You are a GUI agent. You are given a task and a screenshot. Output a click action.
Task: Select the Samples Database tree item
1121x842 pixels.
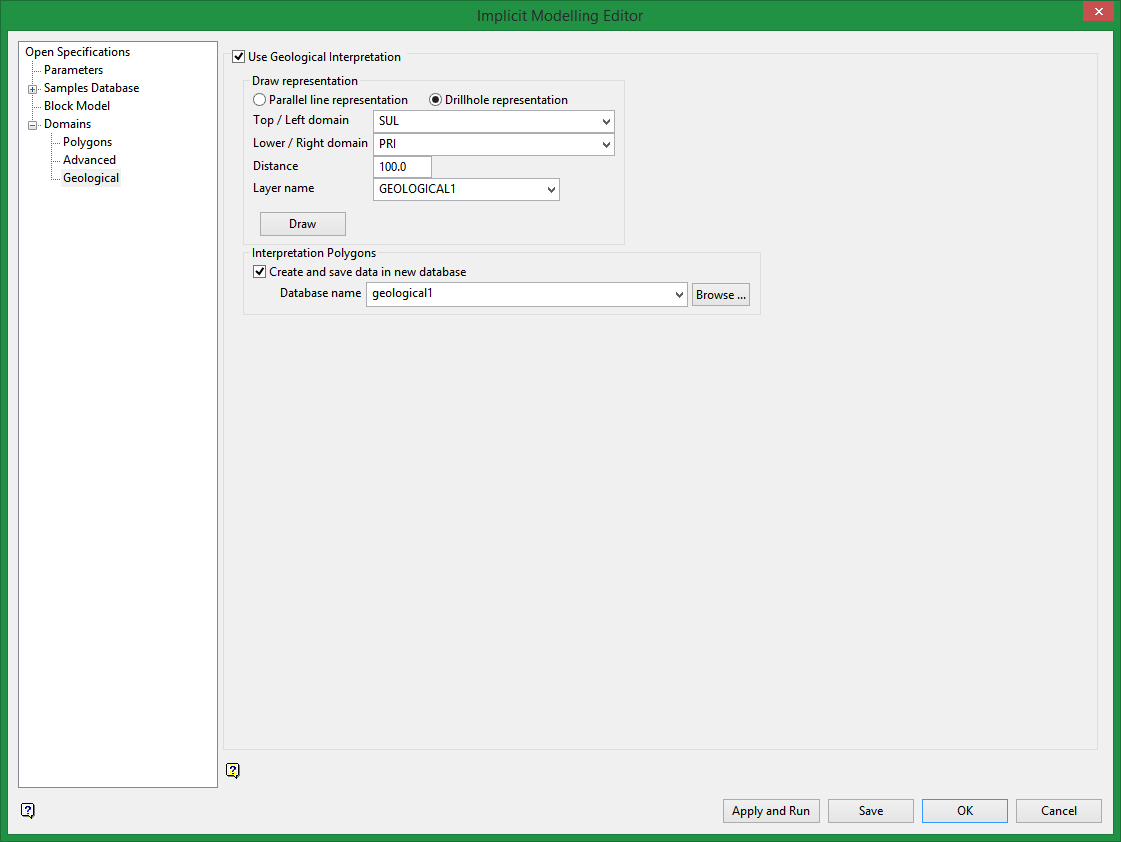coord(92,87)
